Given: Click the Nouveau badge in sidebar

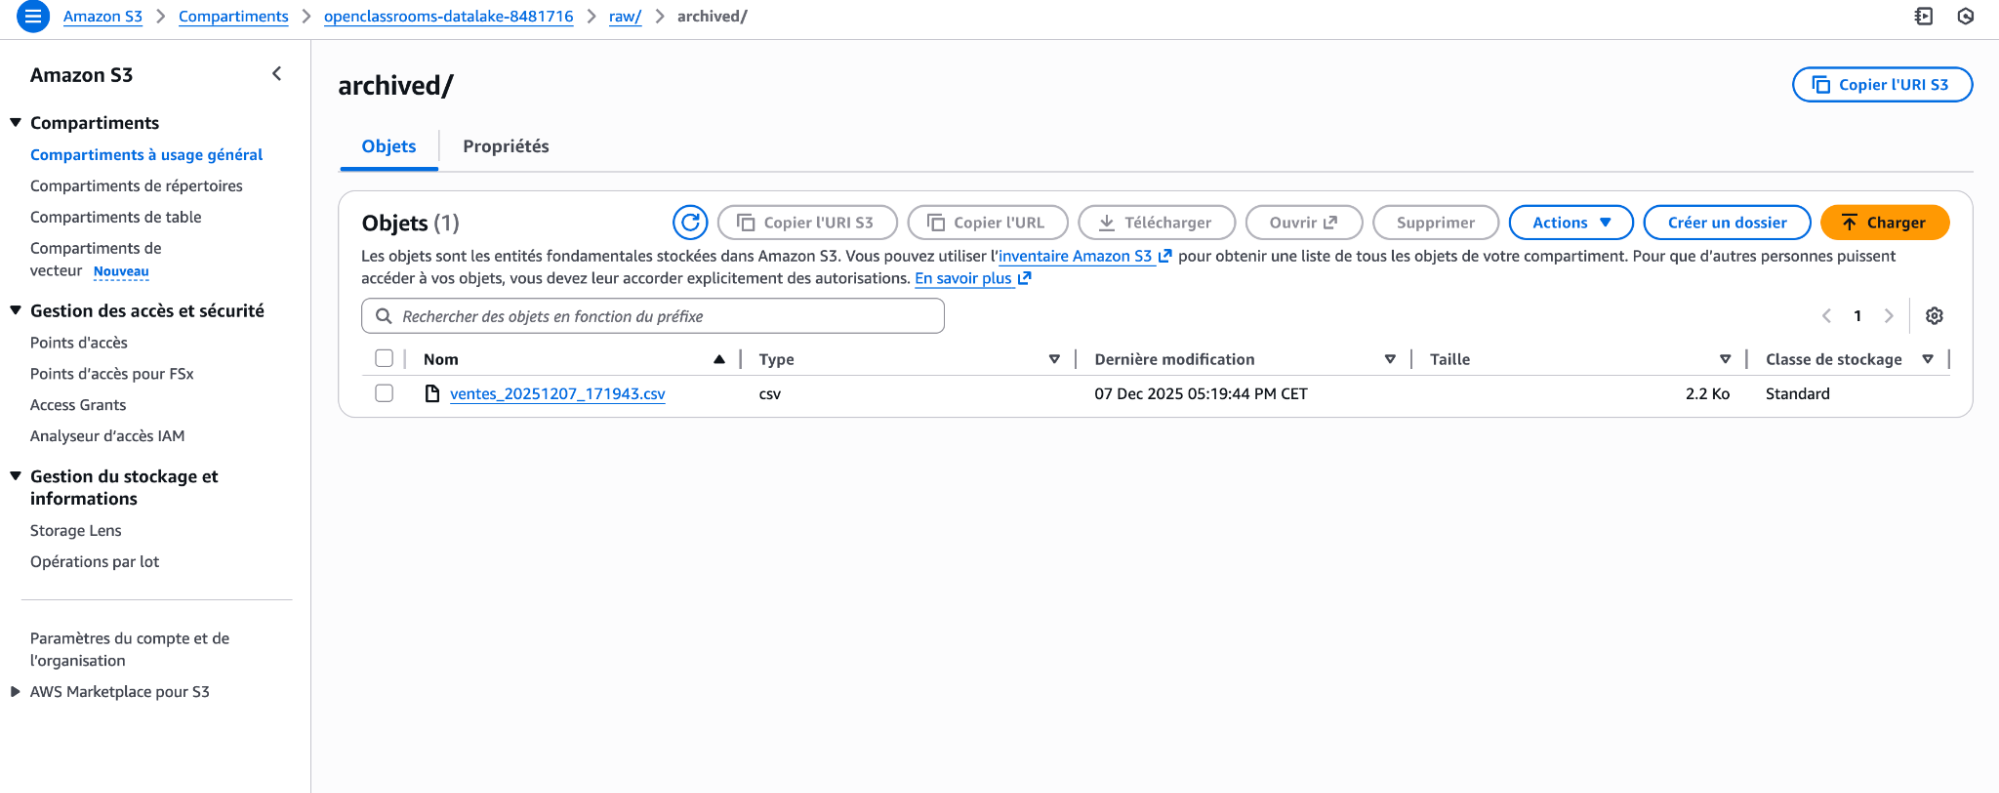Looking at the screenshot, I should [121, 271].
